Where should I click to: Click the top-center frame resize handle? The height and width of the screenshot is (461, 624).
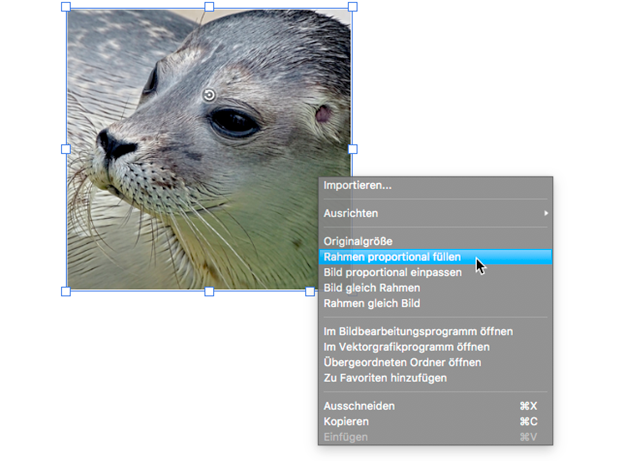[209, 7]
